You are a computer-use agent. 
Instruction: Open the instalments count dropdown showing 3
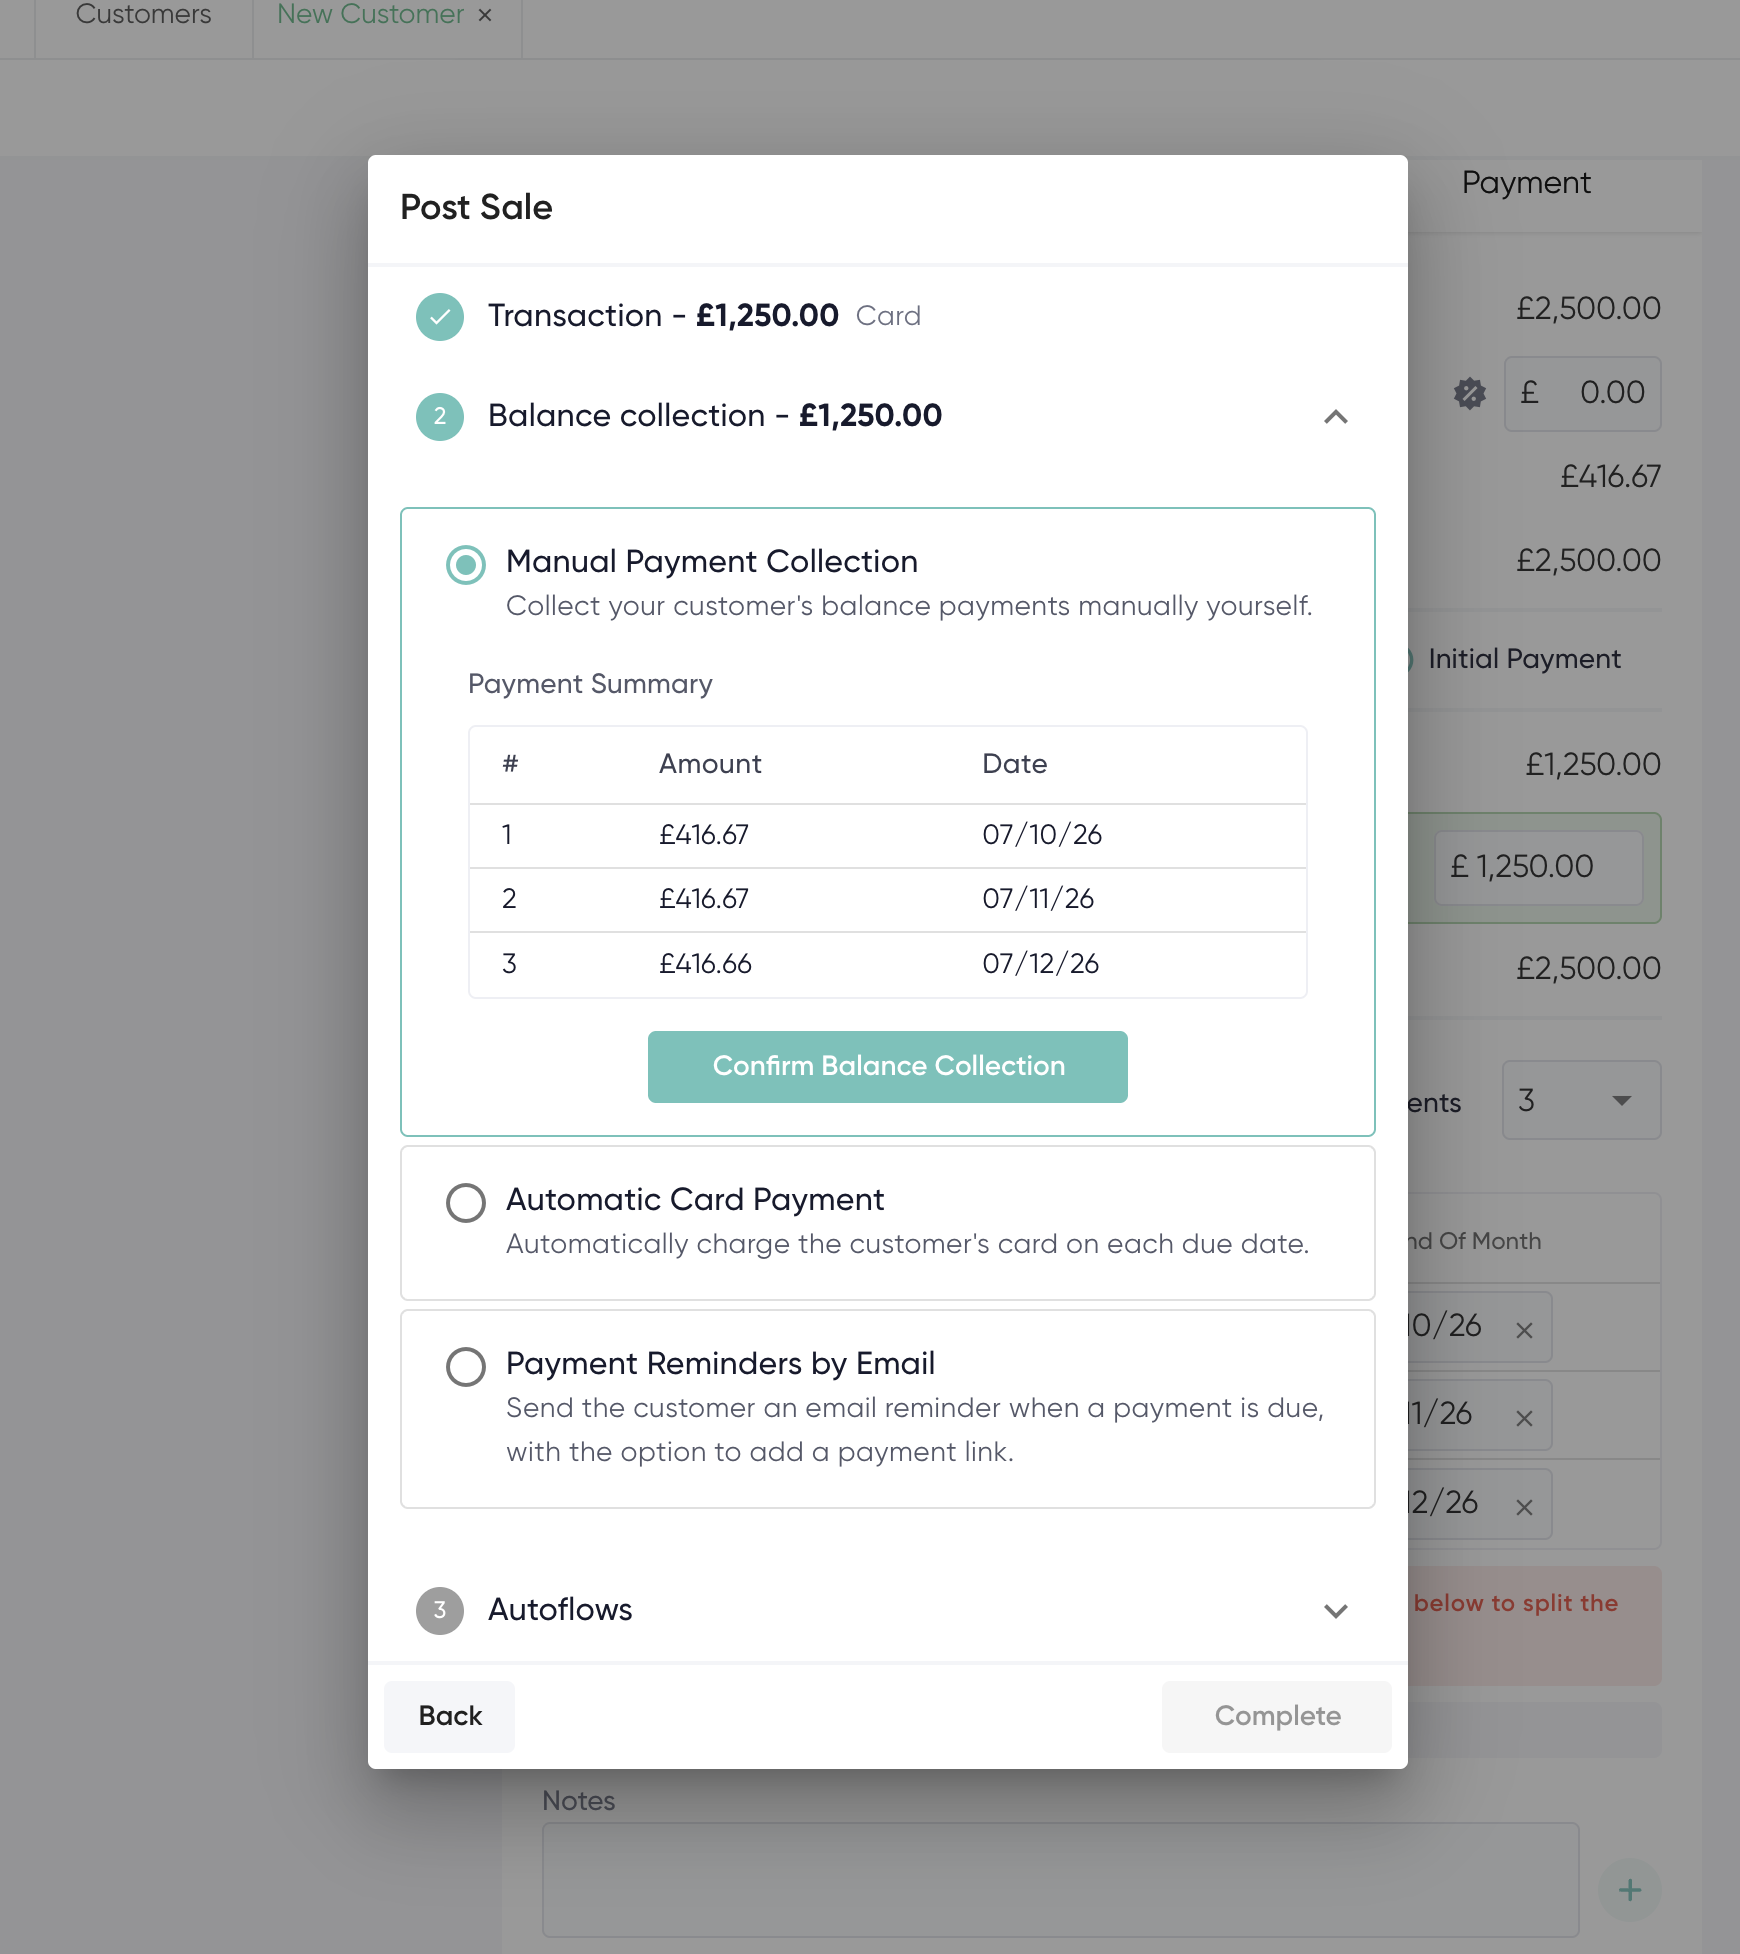pyautogui.click(x=1581, y=1100)
